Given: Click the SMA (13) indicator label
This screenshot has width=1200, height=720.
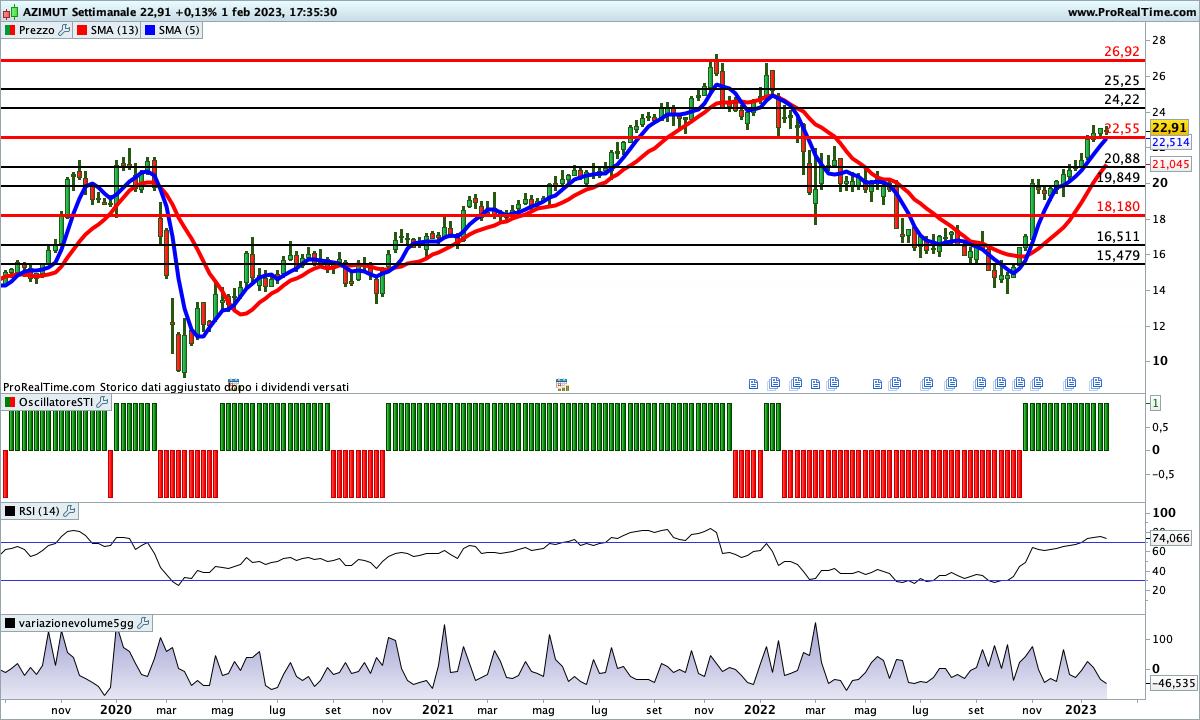Looking at the screenshot, I should pyautogui.click(x=116, y=31).
